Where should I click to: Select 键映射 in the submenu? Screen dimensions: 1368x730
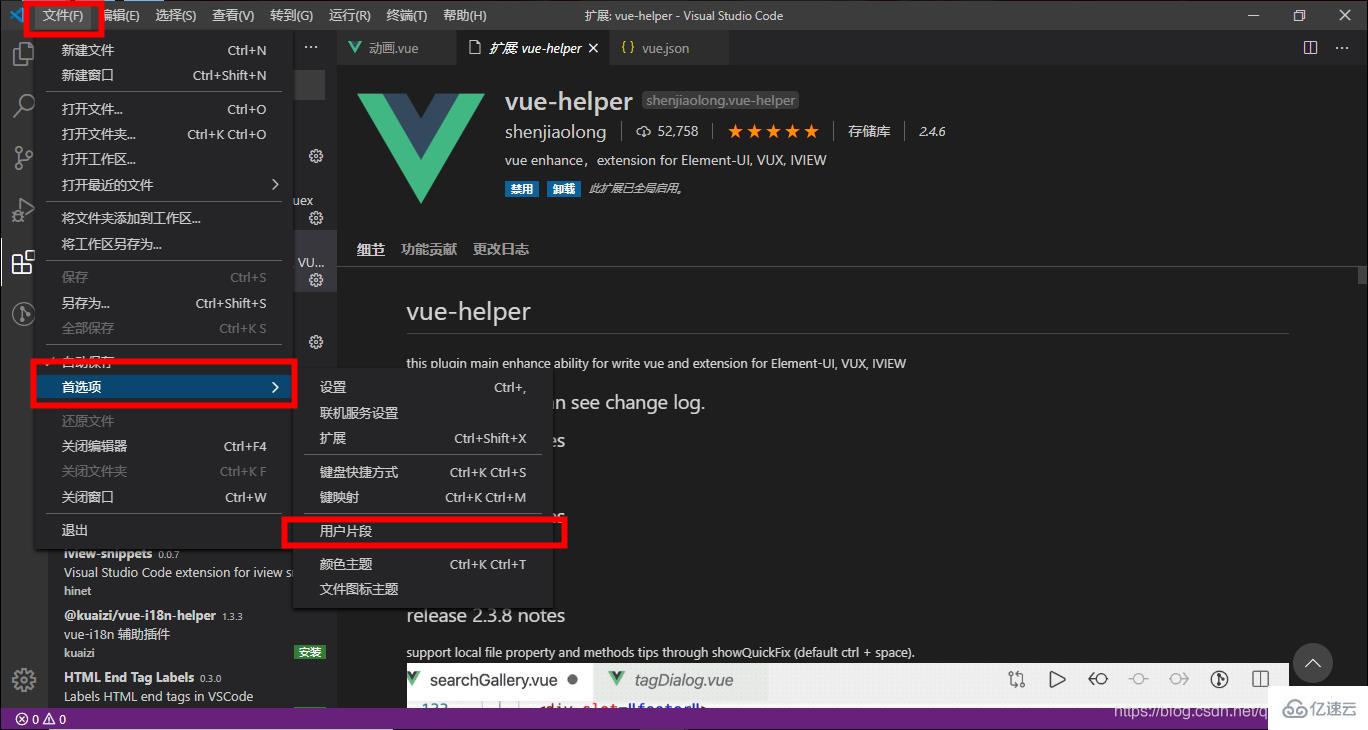pos(423,497)
